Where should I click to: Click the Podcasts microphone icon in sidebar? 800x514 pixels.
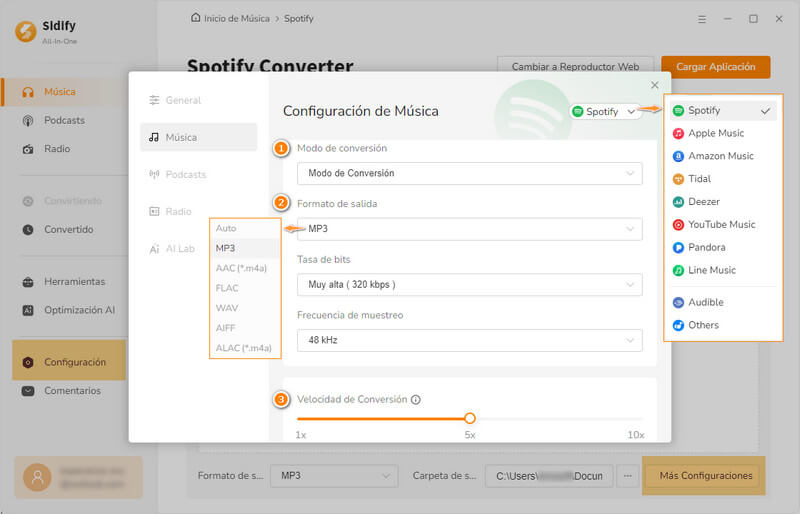pos(28,121)
